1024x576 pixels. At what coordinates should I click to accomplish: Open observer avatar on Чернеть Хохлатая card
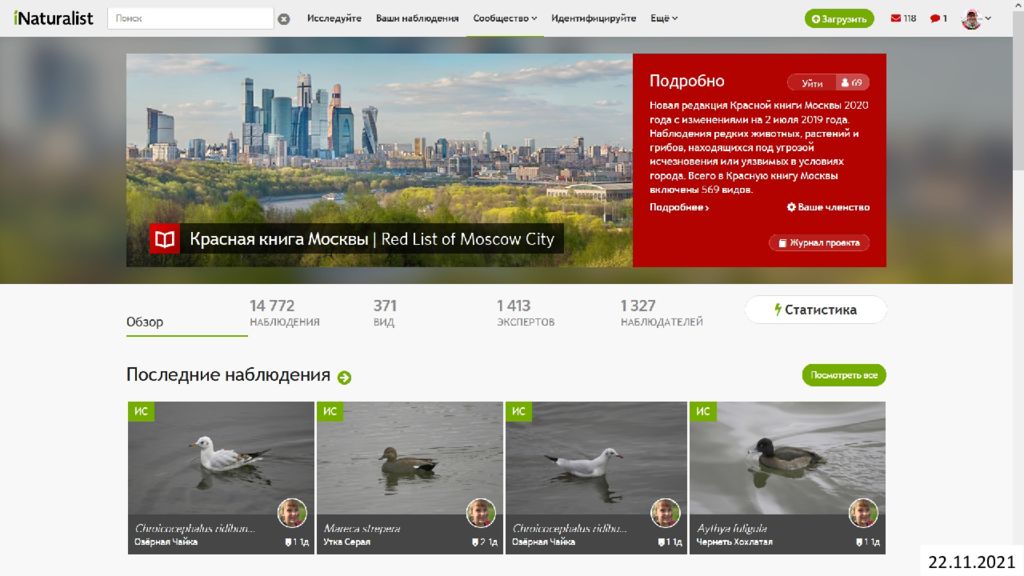pos(863,513)
